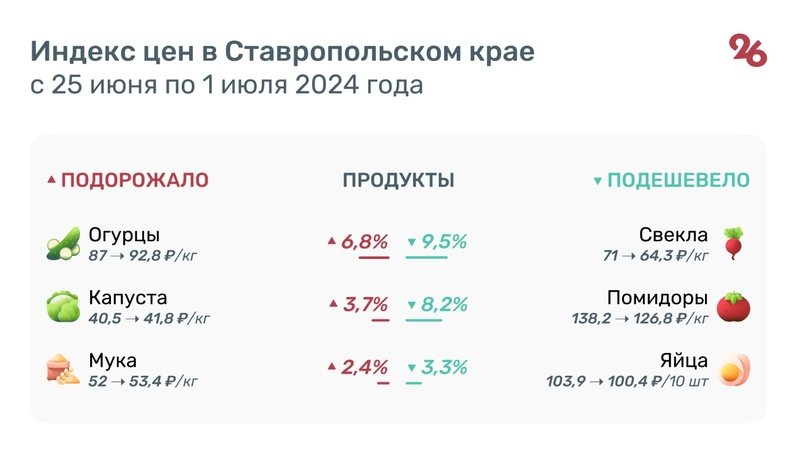Viewport: 800px width, 452px height.
Task: Click the tomato icon next to Помидоры
Action: 734,306
